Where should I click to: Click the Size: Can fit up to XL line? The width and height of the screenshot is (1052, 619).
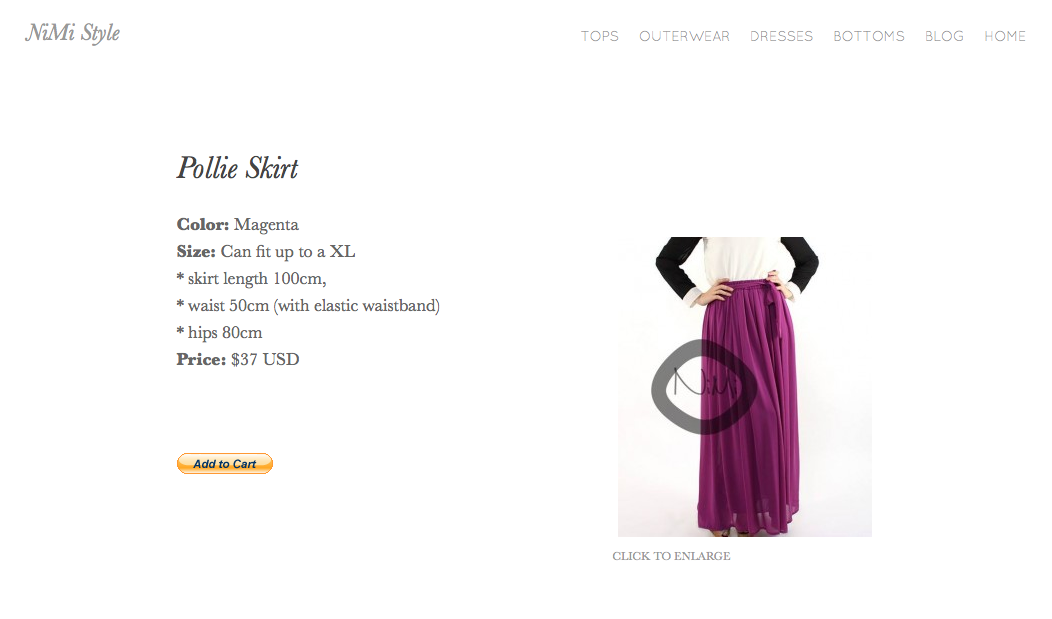(266, 251)
